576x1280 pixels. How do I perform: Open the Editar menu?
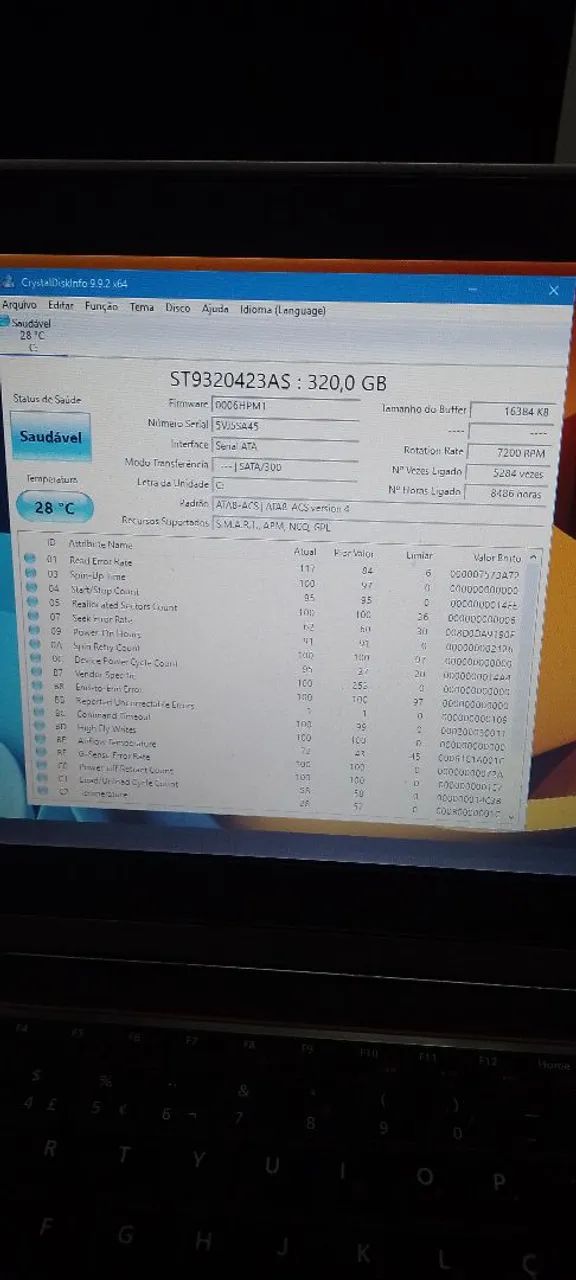(61, 306)
